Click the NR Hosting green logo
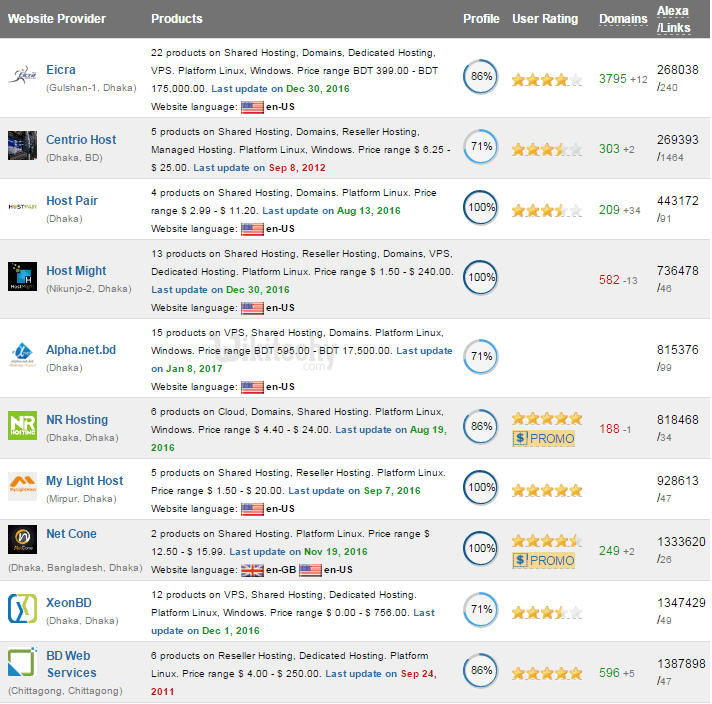Screen dimensions: 712x704 click(22, 426)
